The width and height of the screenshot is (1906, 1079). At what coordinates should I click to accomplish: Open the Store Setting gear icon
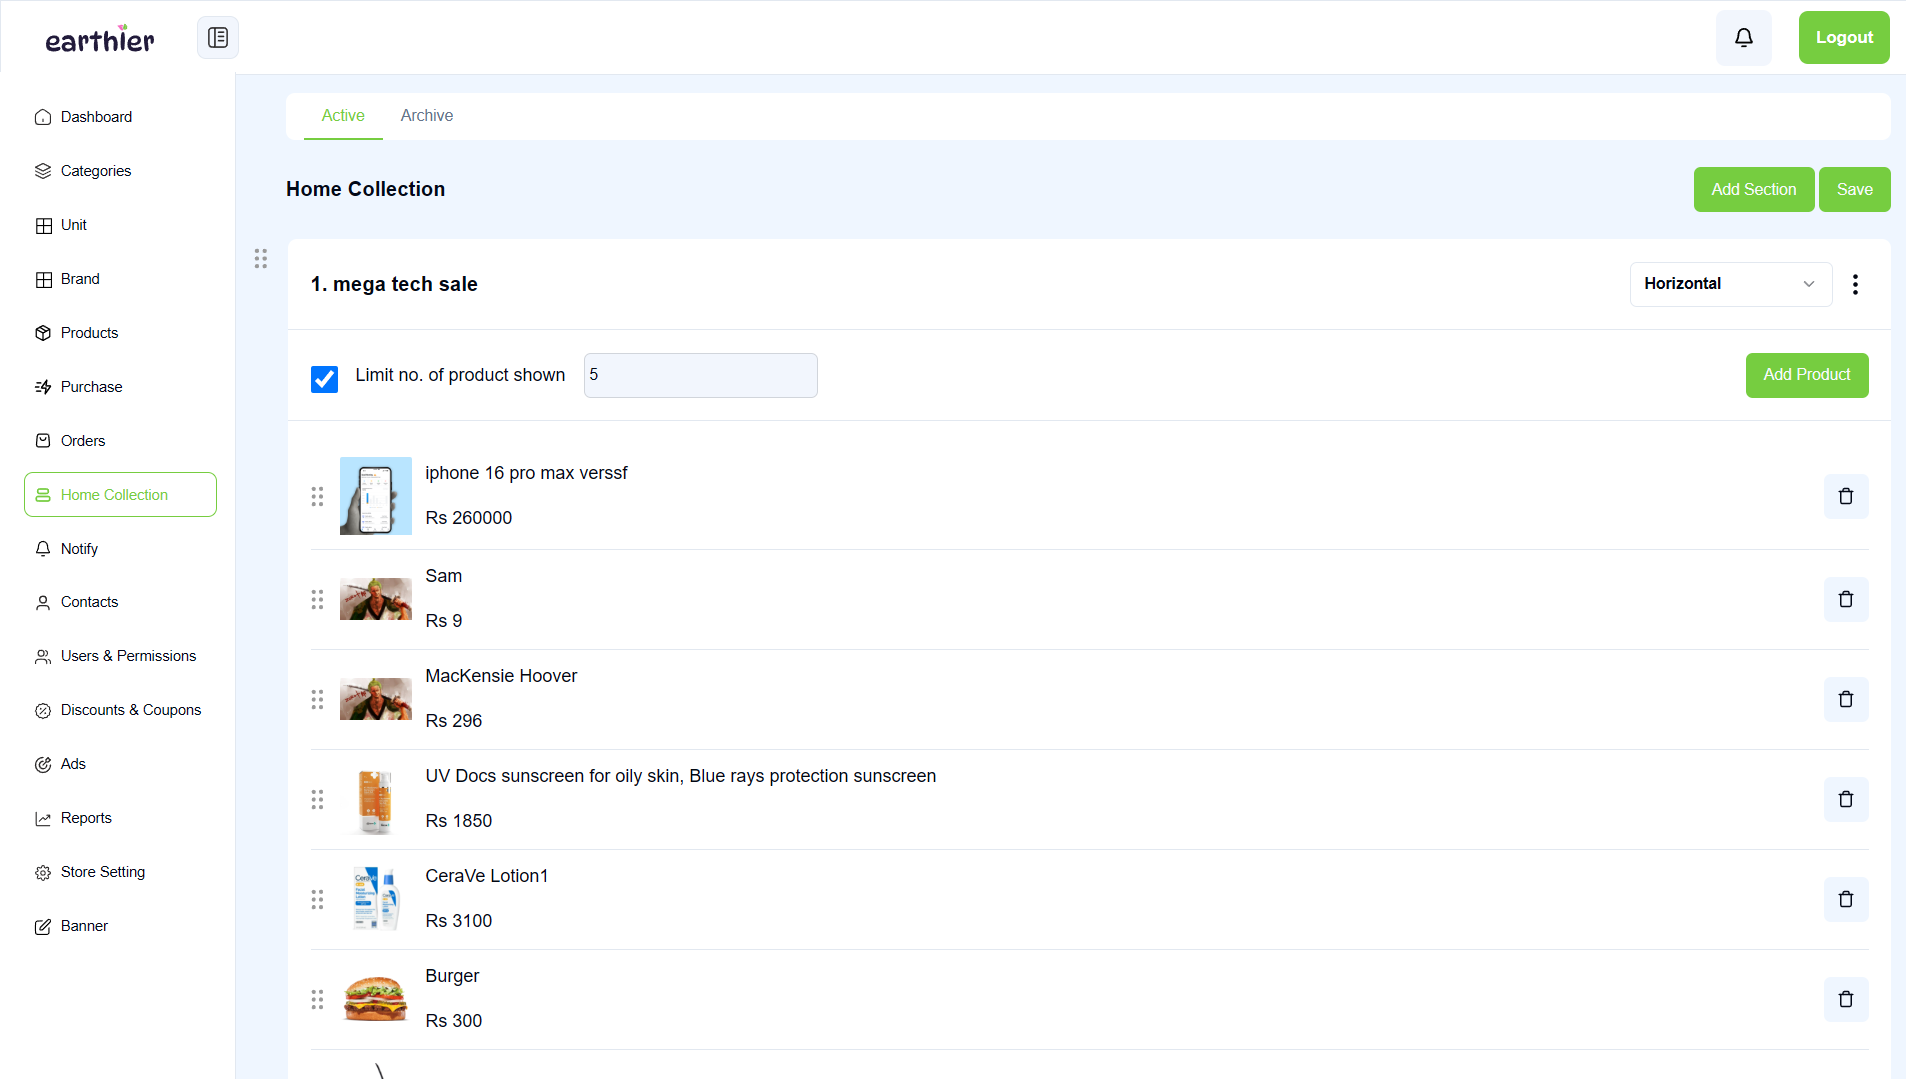tap(43, 872)
